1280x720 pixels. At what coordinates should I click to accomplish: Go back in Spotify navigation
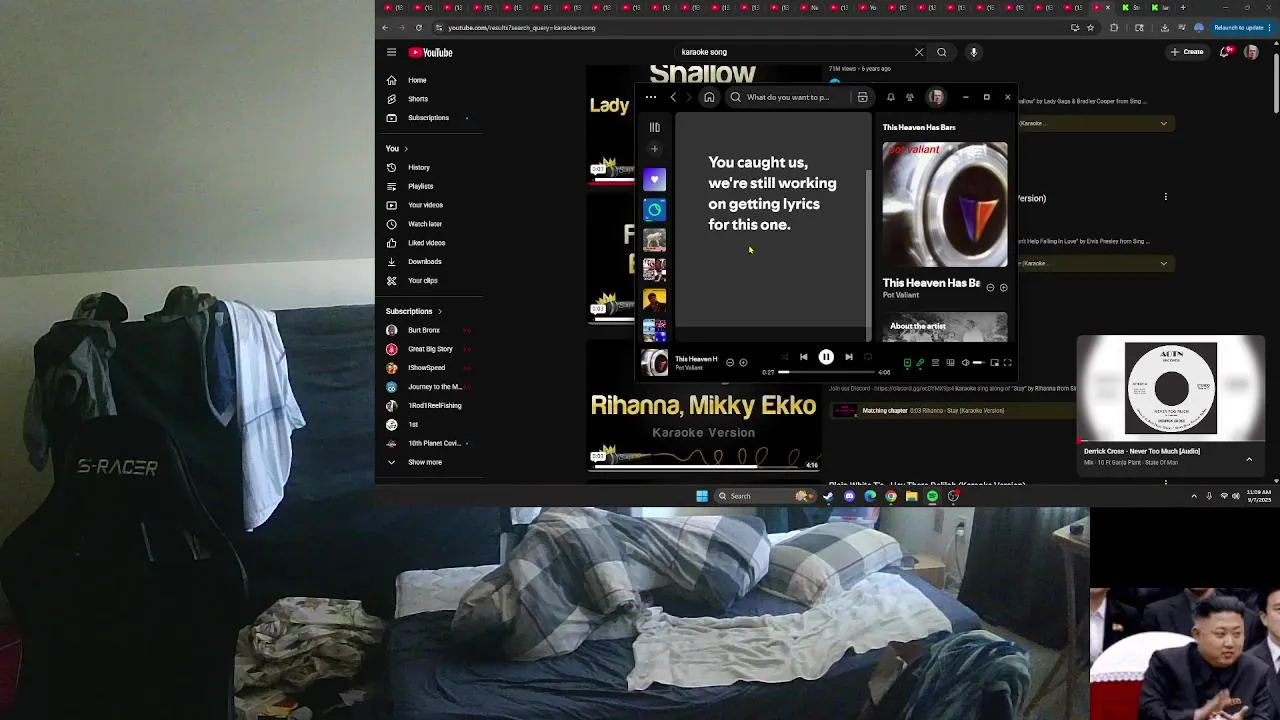tap(673, 97)
